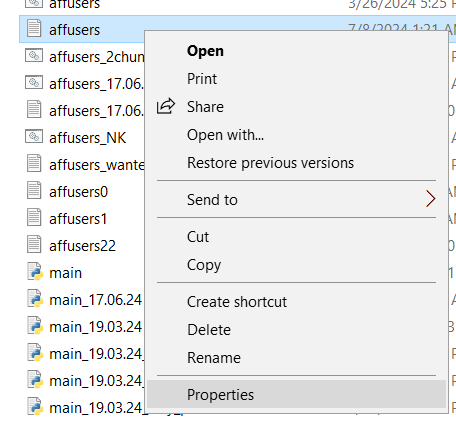456x422 pixels.
Task: Expand the Send to submenu arrow
Action: [x=430, y=199]
